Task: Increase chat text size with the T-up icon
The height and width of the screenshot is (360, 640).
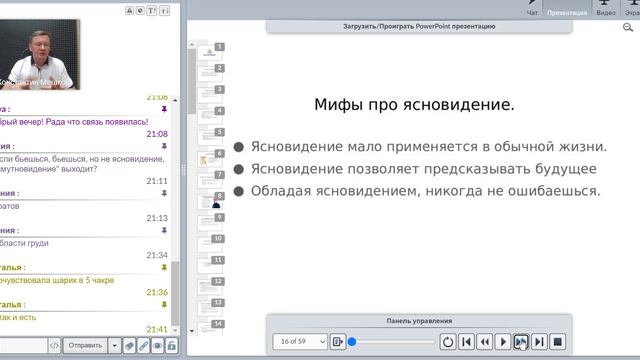Action: click(x=151, y=11)
